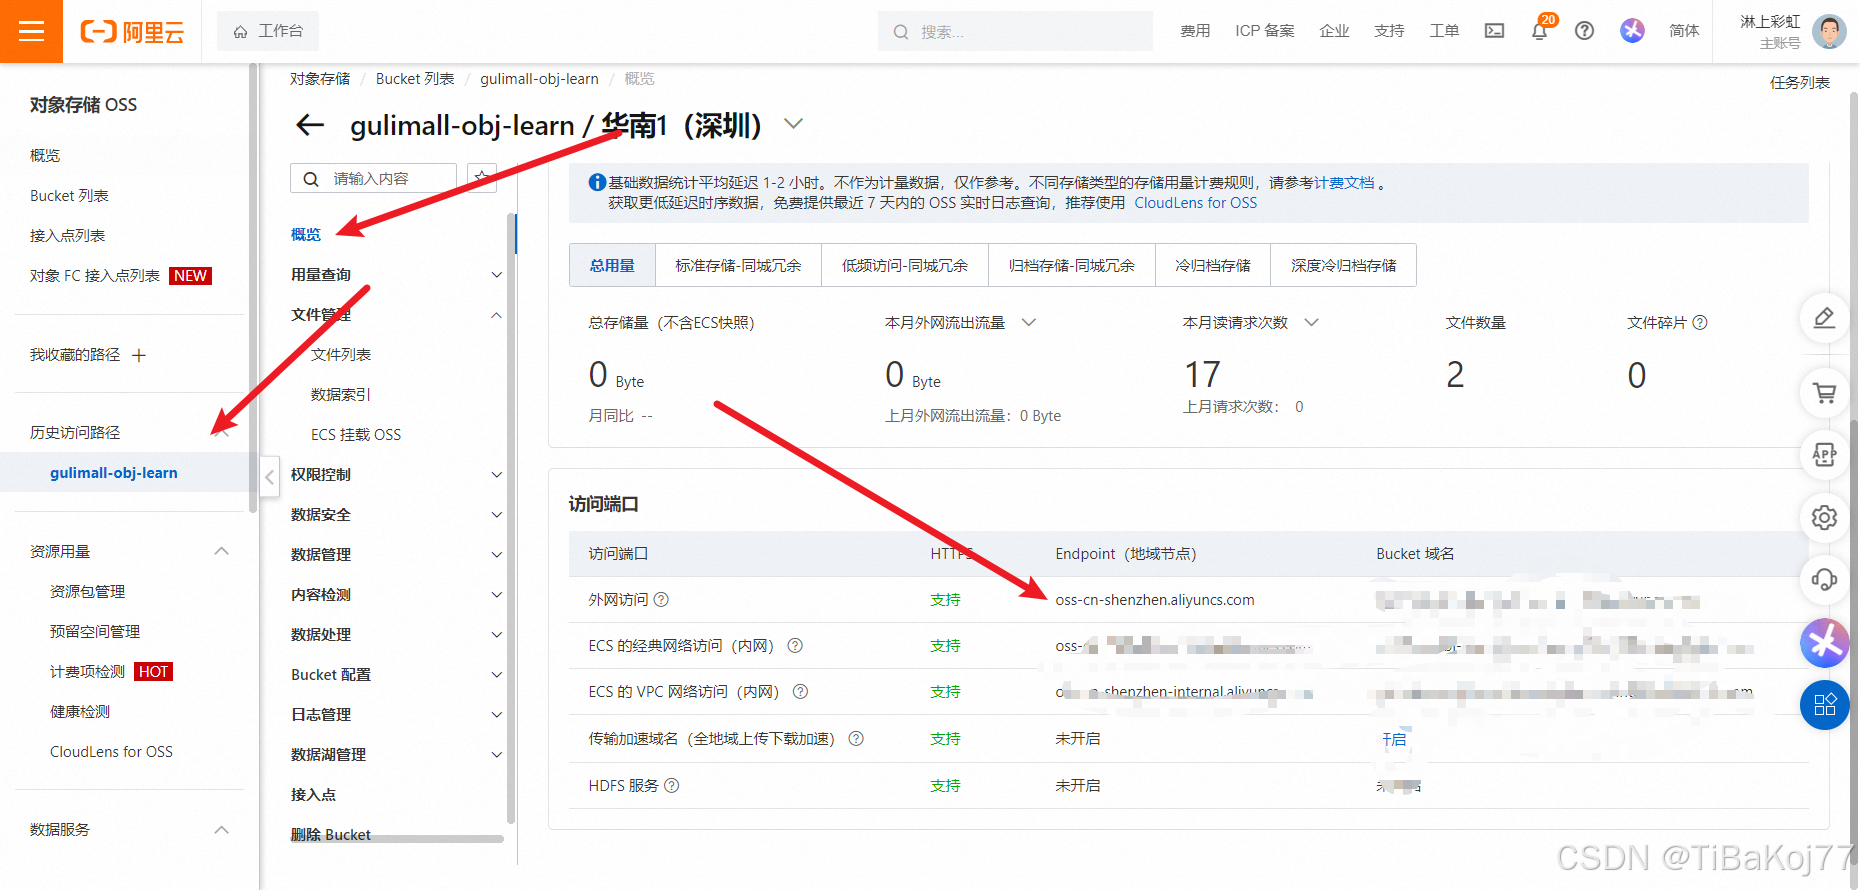Open 数据索引 menu item
The height and width of the screenshot is (890, 1860).
(x=341, y=395)
